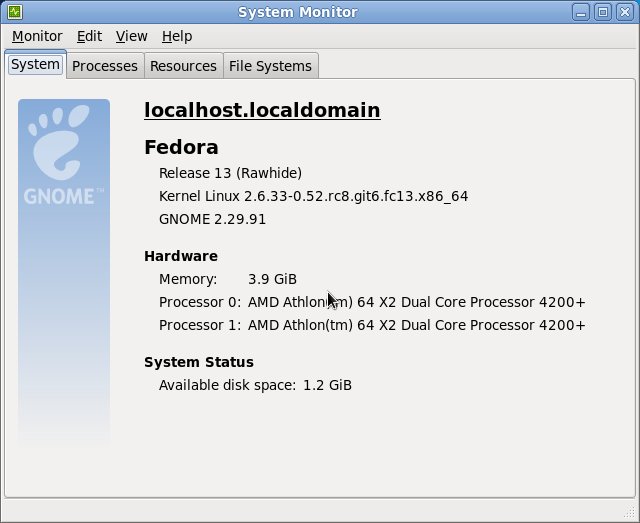Switch to the System tab
The width and height of the screenshot is (640, 523).
[35, 65]
